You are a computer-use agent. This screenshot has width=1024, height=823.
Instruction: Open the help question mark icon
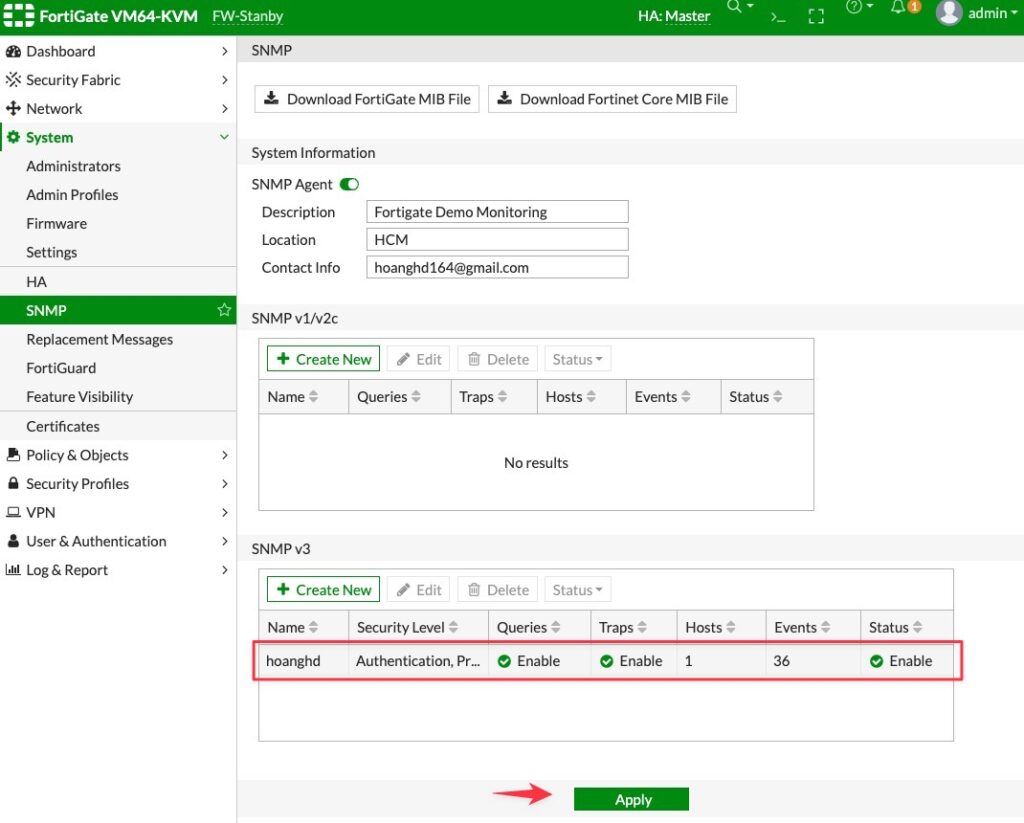click(x=854, y=7)
